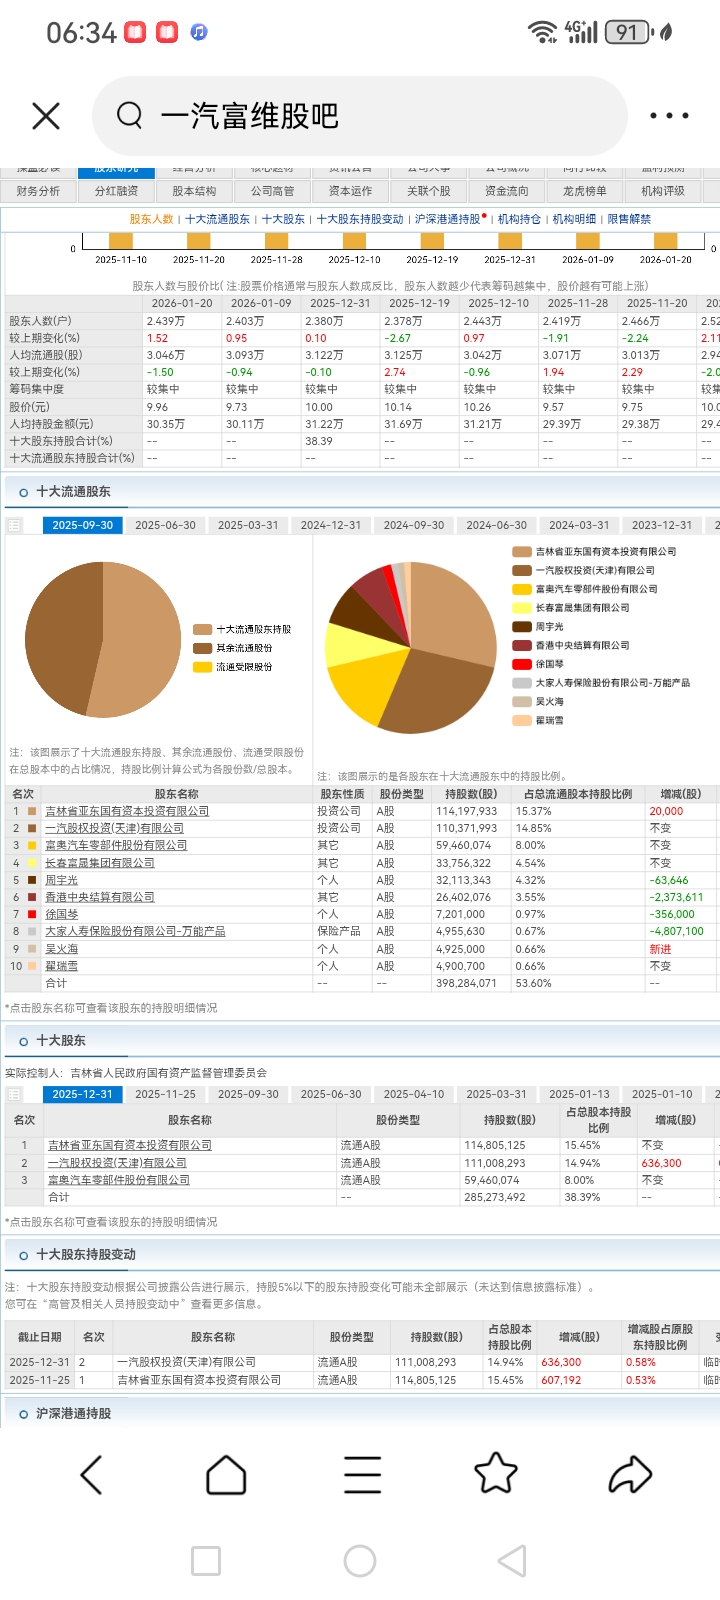Screen dimensions: 720x1600
Task: Click the 285,273,492 total in 十大股东
Action: pos(494,1197)
